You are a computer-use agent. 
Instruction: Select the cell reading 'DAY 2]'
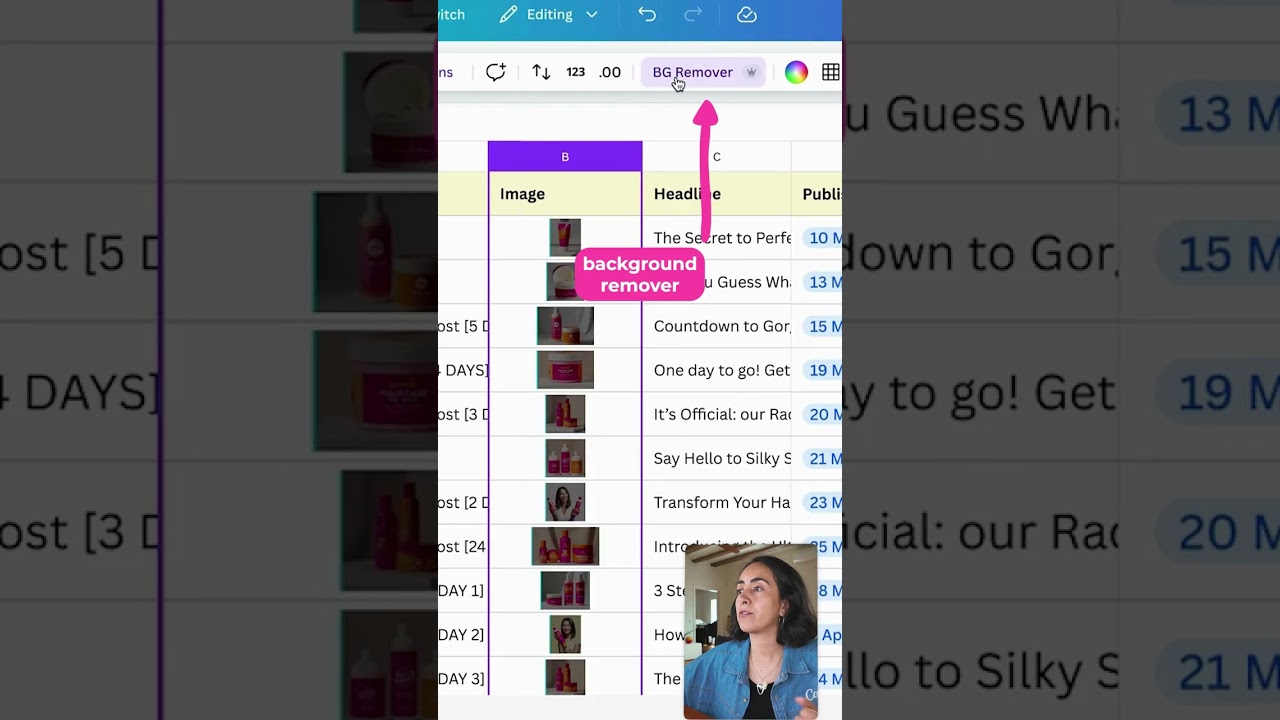pos(463,634)
